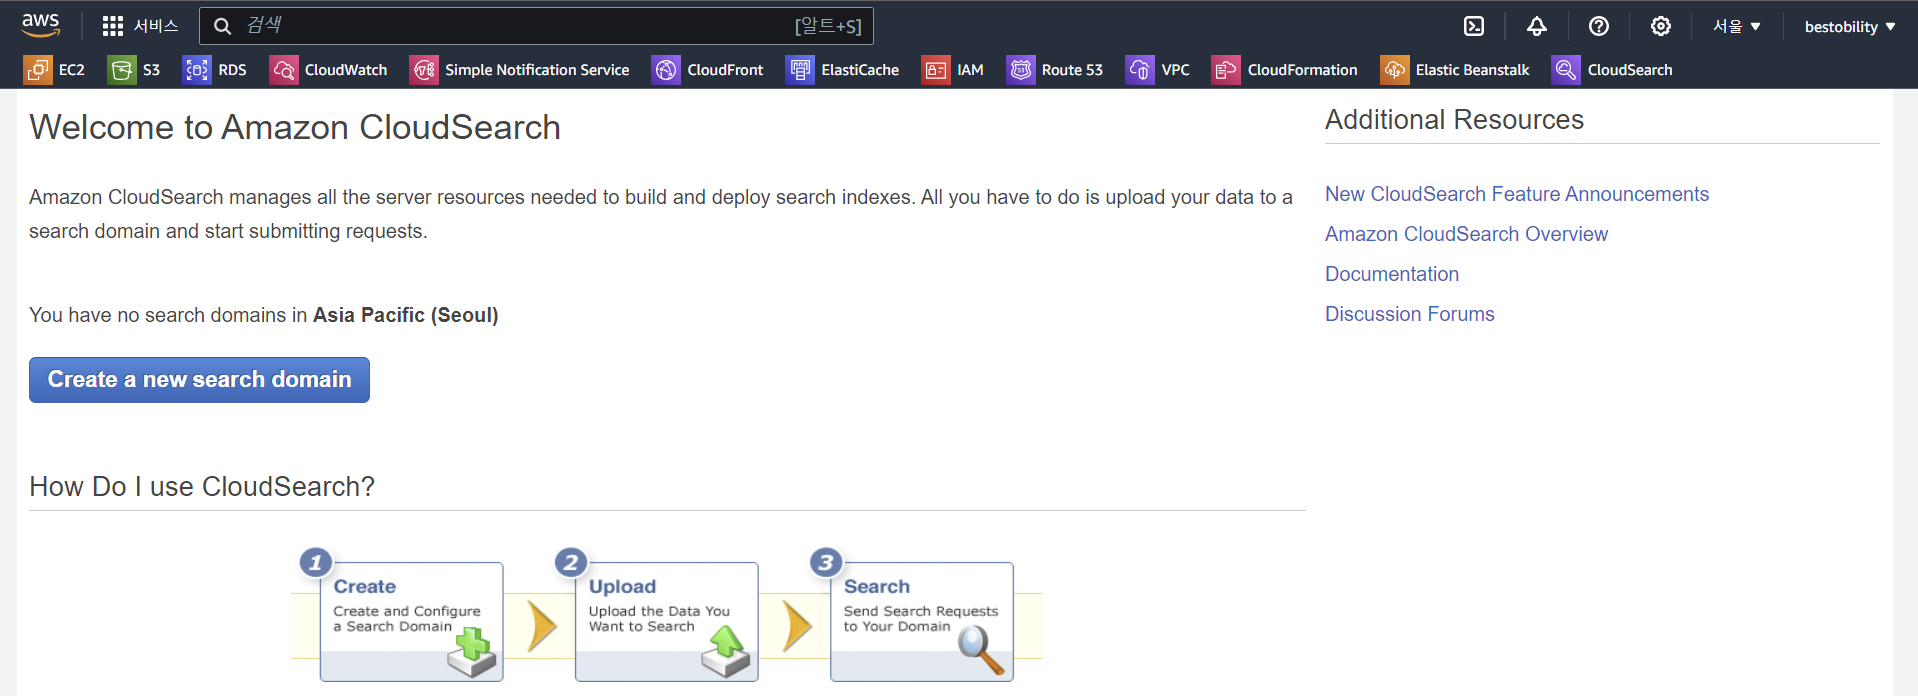Open the AWS home logo
This screenshot has height=696, width=1918.
click(41, 25)
